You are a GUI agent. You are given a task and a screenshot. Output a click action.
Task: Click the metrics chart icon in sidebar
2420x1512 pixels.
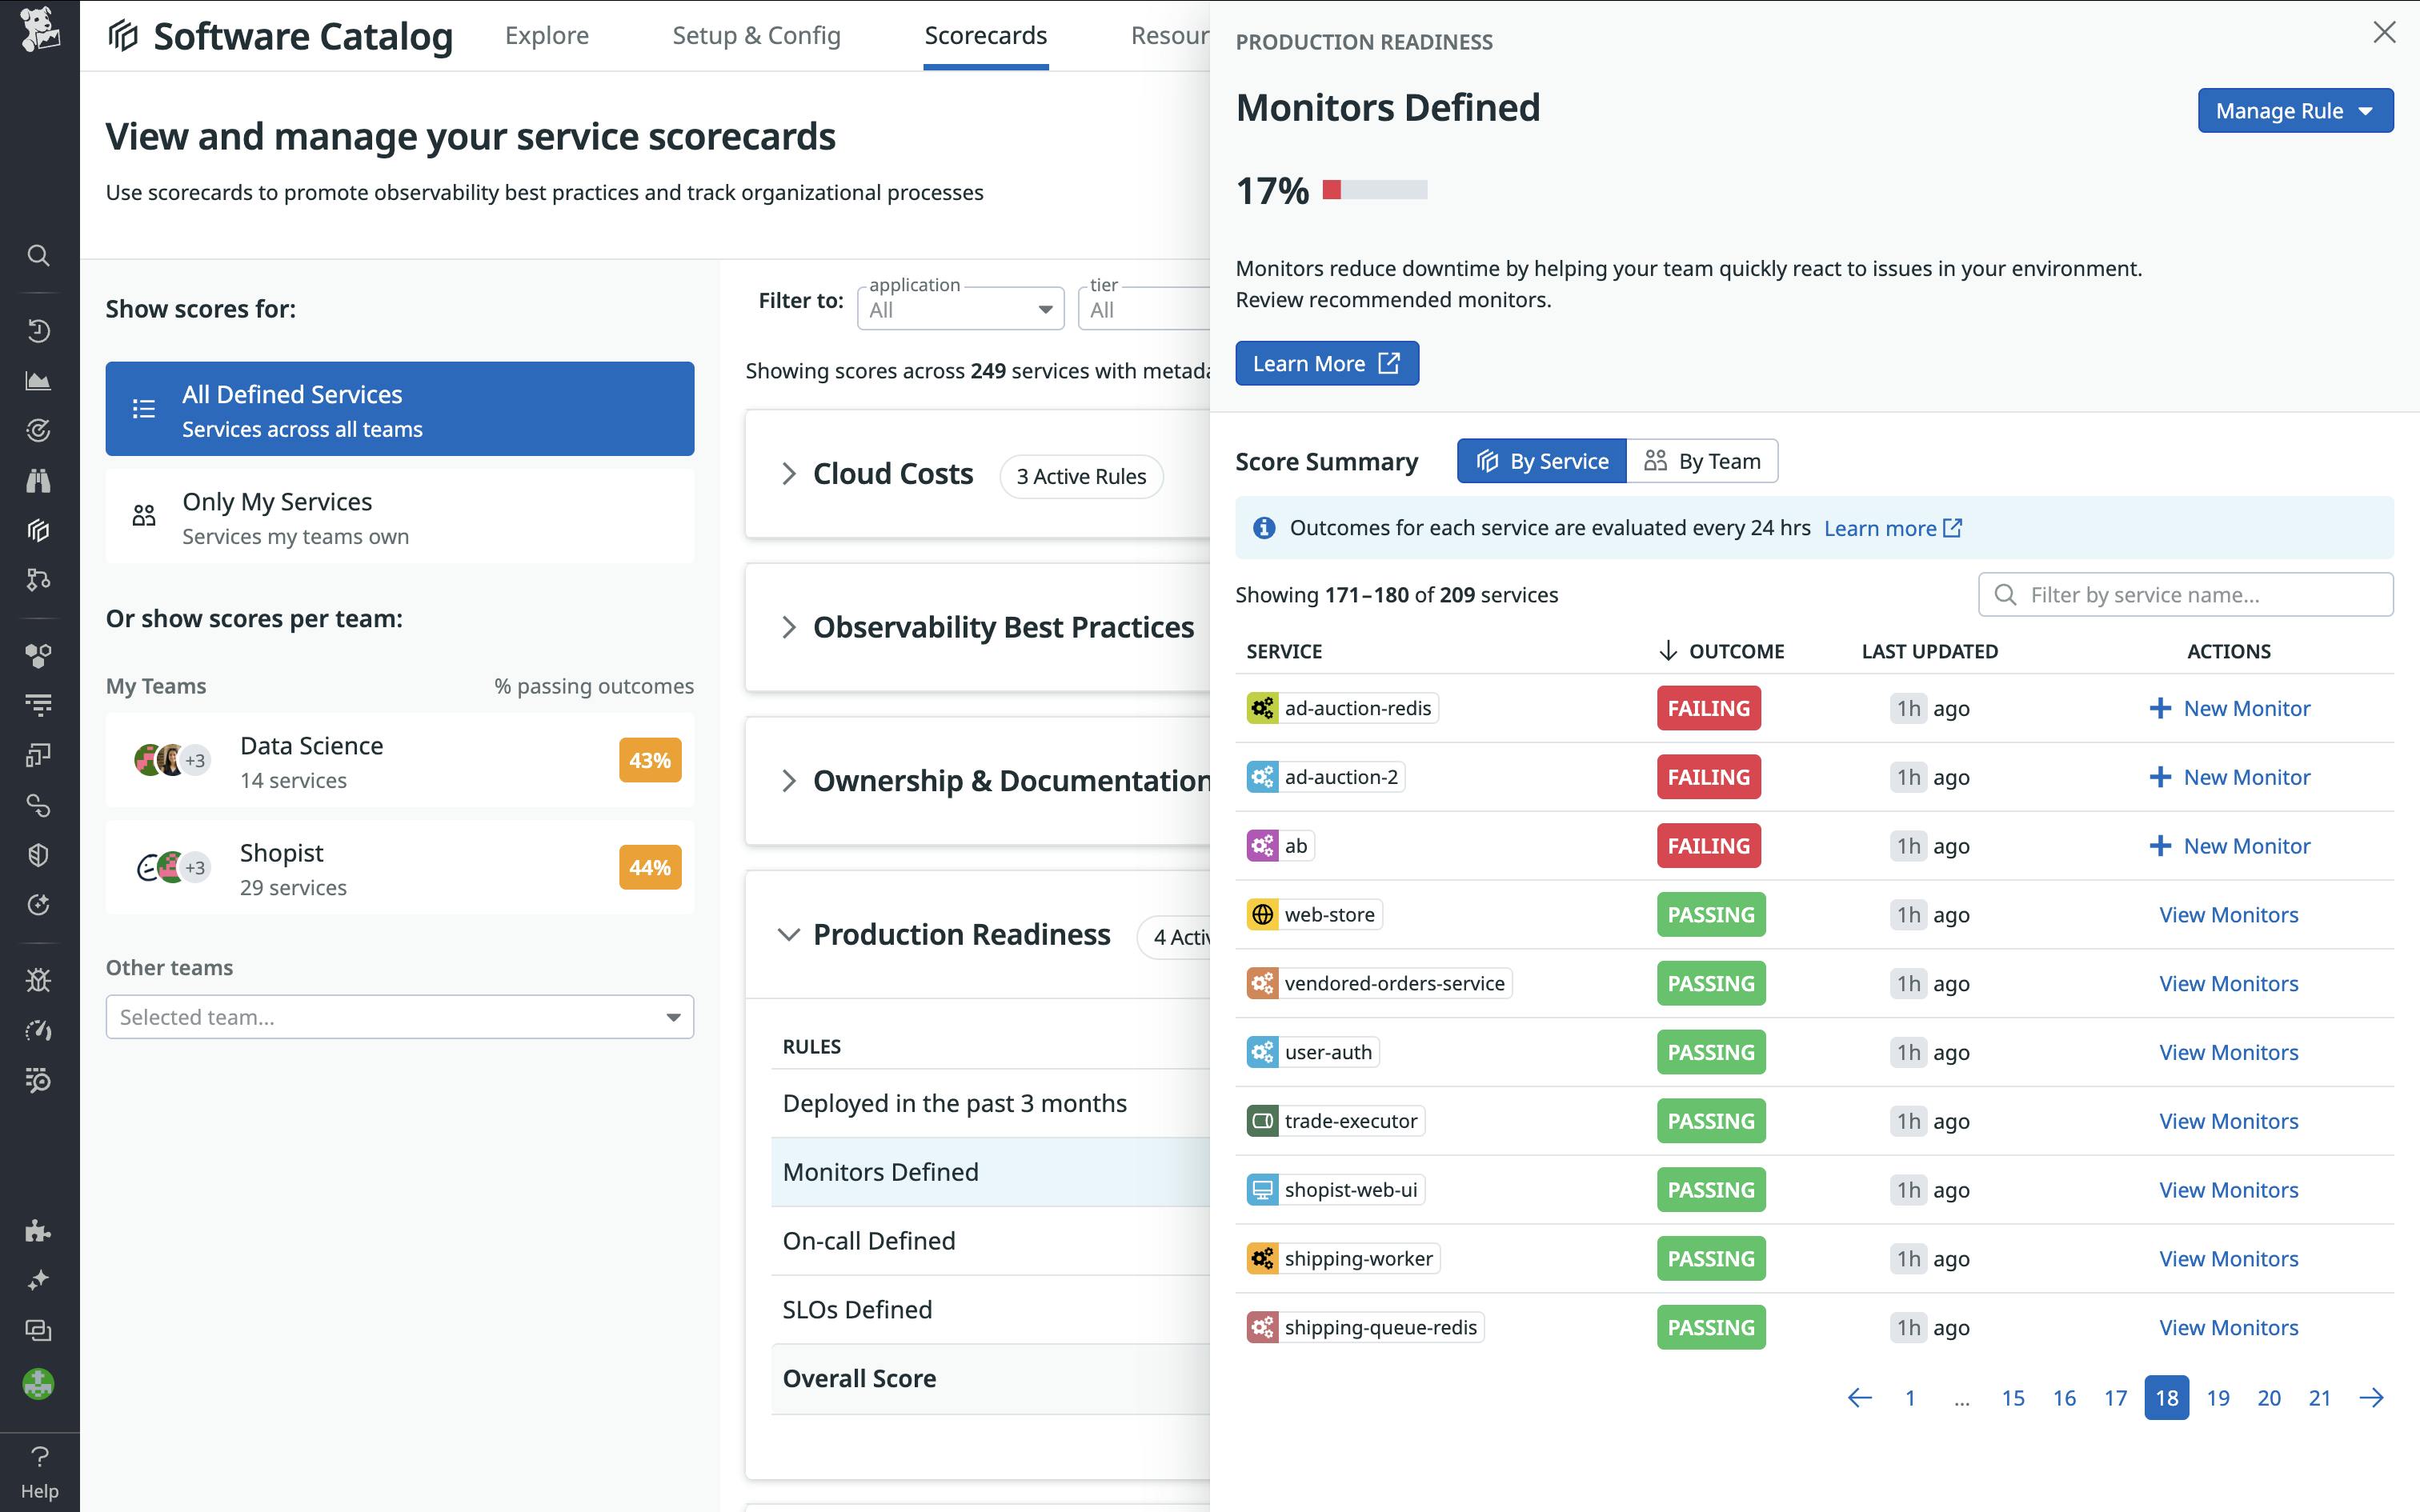[x=39, y=380]
